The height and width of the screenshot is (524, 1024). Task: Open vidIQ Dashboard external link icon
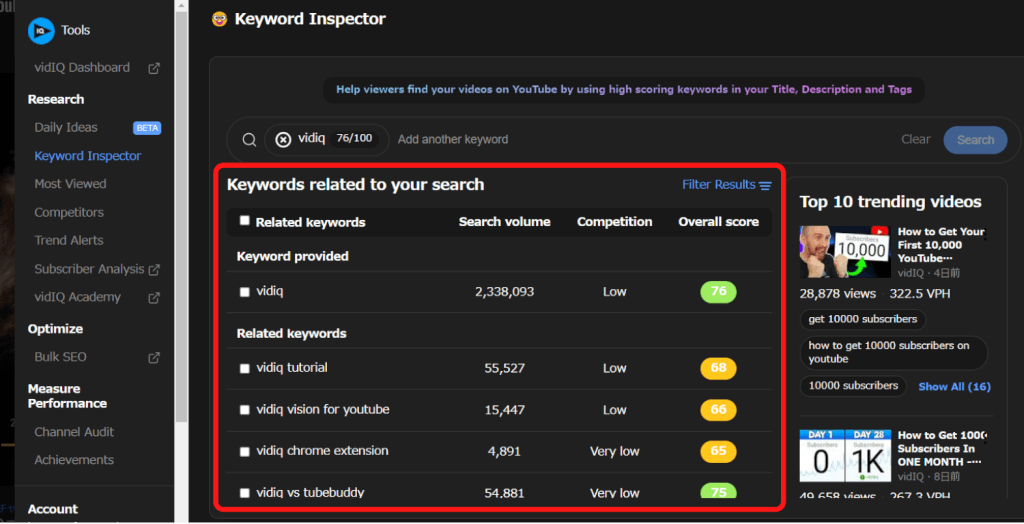[154, 68]
